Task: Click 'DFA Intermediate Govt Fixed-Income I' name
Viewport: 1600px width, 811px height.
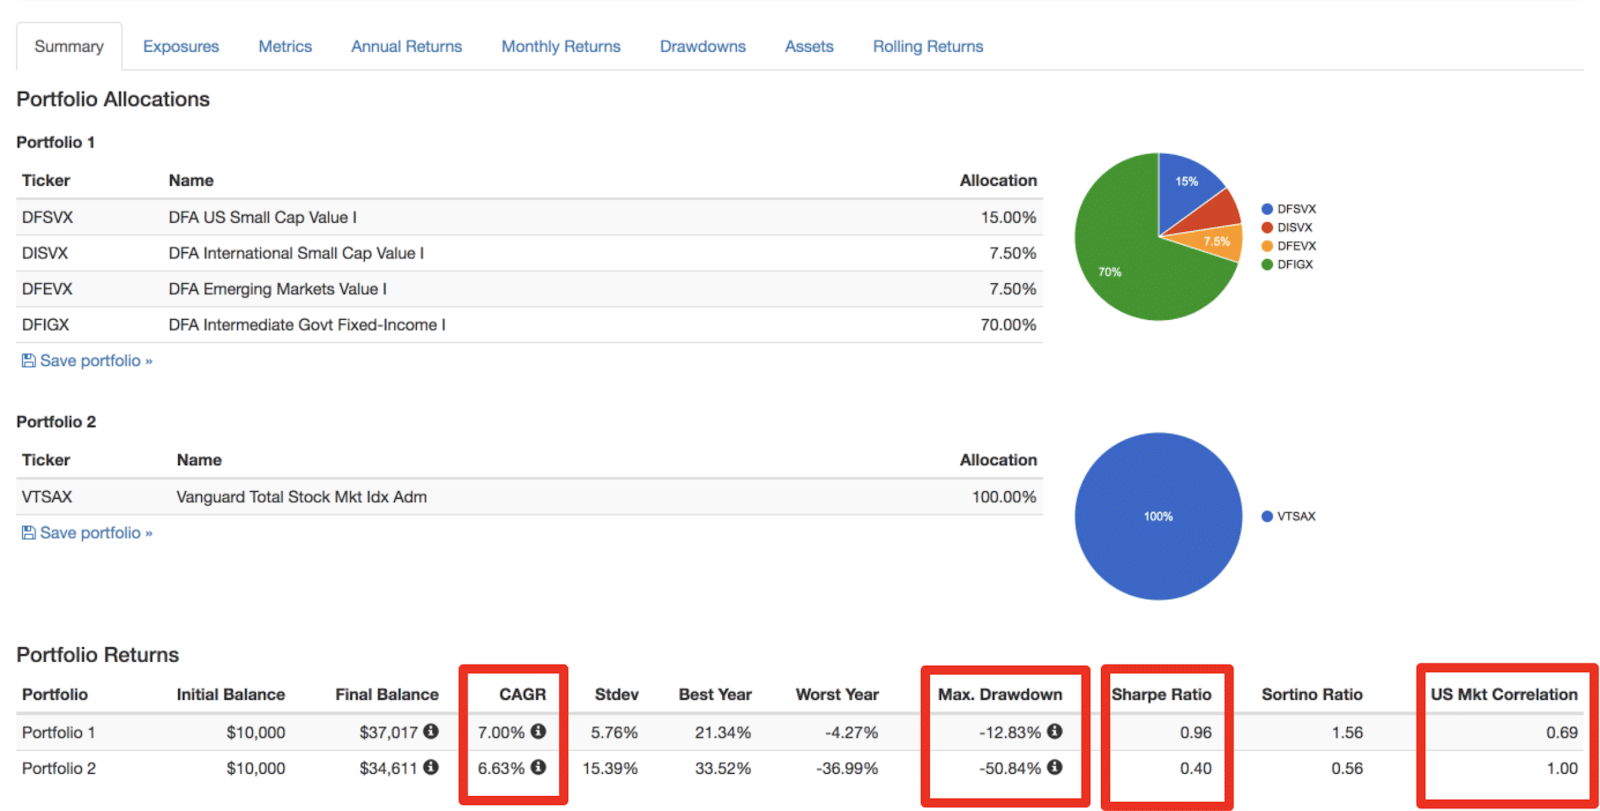Action: [307, 325]
